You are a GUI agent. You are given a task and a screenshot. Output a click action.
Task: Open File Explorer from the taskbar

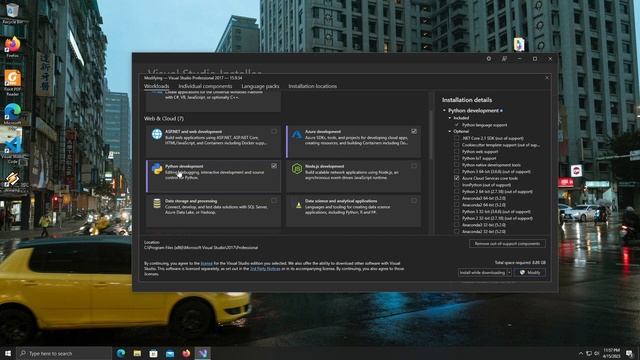point(137,353)
